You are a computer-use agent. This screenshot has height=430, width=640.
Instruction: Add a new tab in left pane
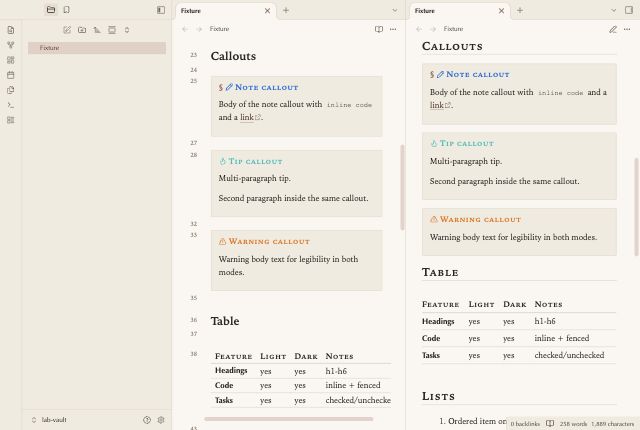point(286,11)
